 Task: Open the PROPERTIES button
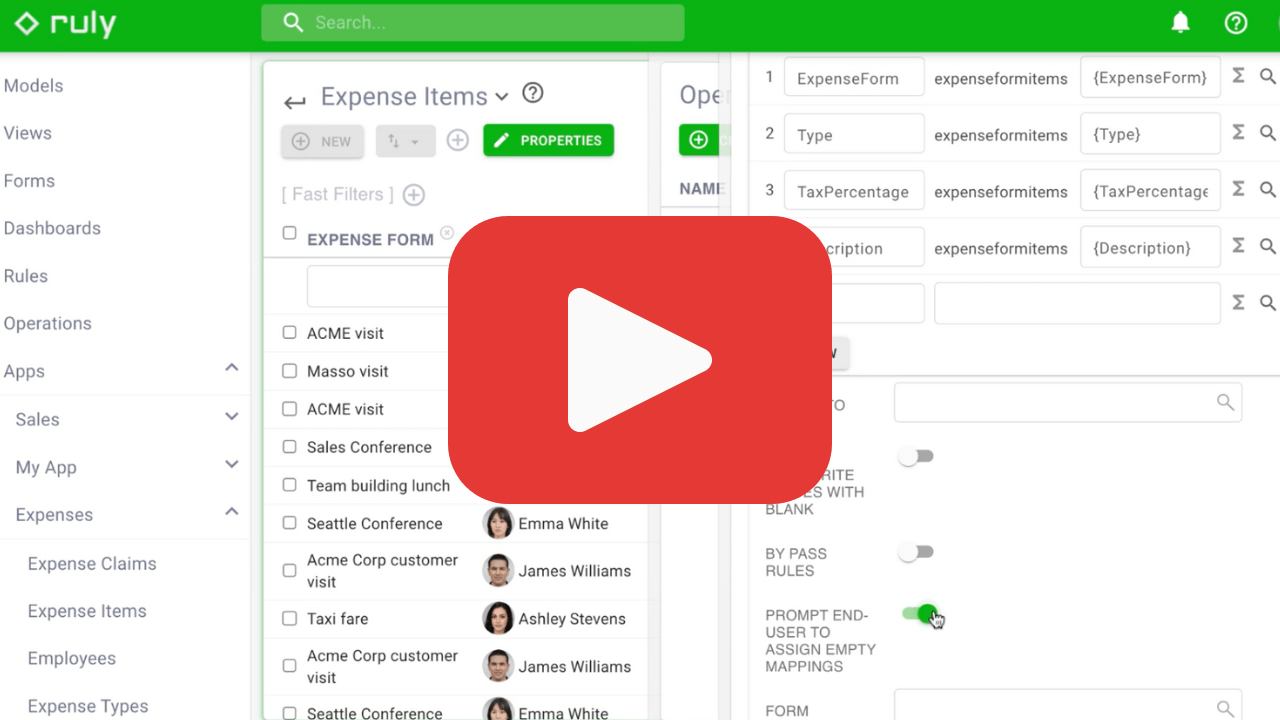(x=548, y=140)
